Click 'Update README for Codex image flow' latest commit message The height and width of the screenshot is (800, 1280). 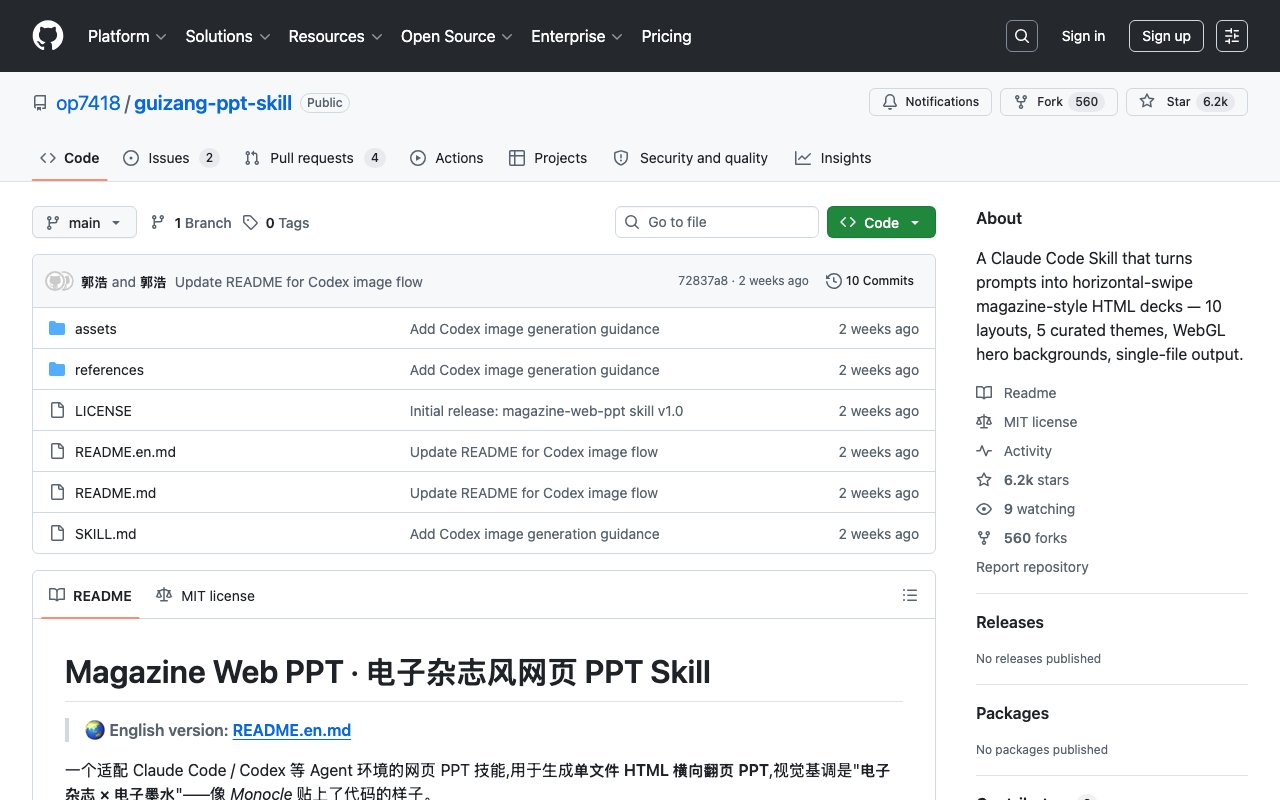coord(299,282)
